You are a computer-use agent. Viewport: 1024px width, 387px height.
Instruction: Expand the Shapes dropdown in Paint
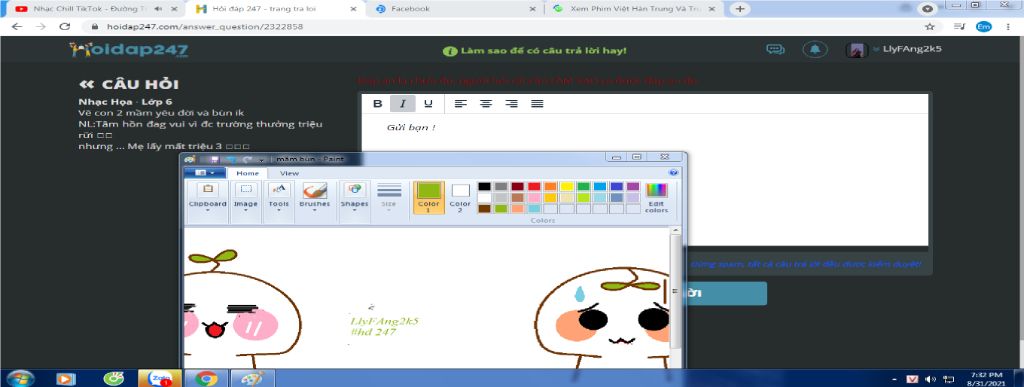(x=355, y=196)
